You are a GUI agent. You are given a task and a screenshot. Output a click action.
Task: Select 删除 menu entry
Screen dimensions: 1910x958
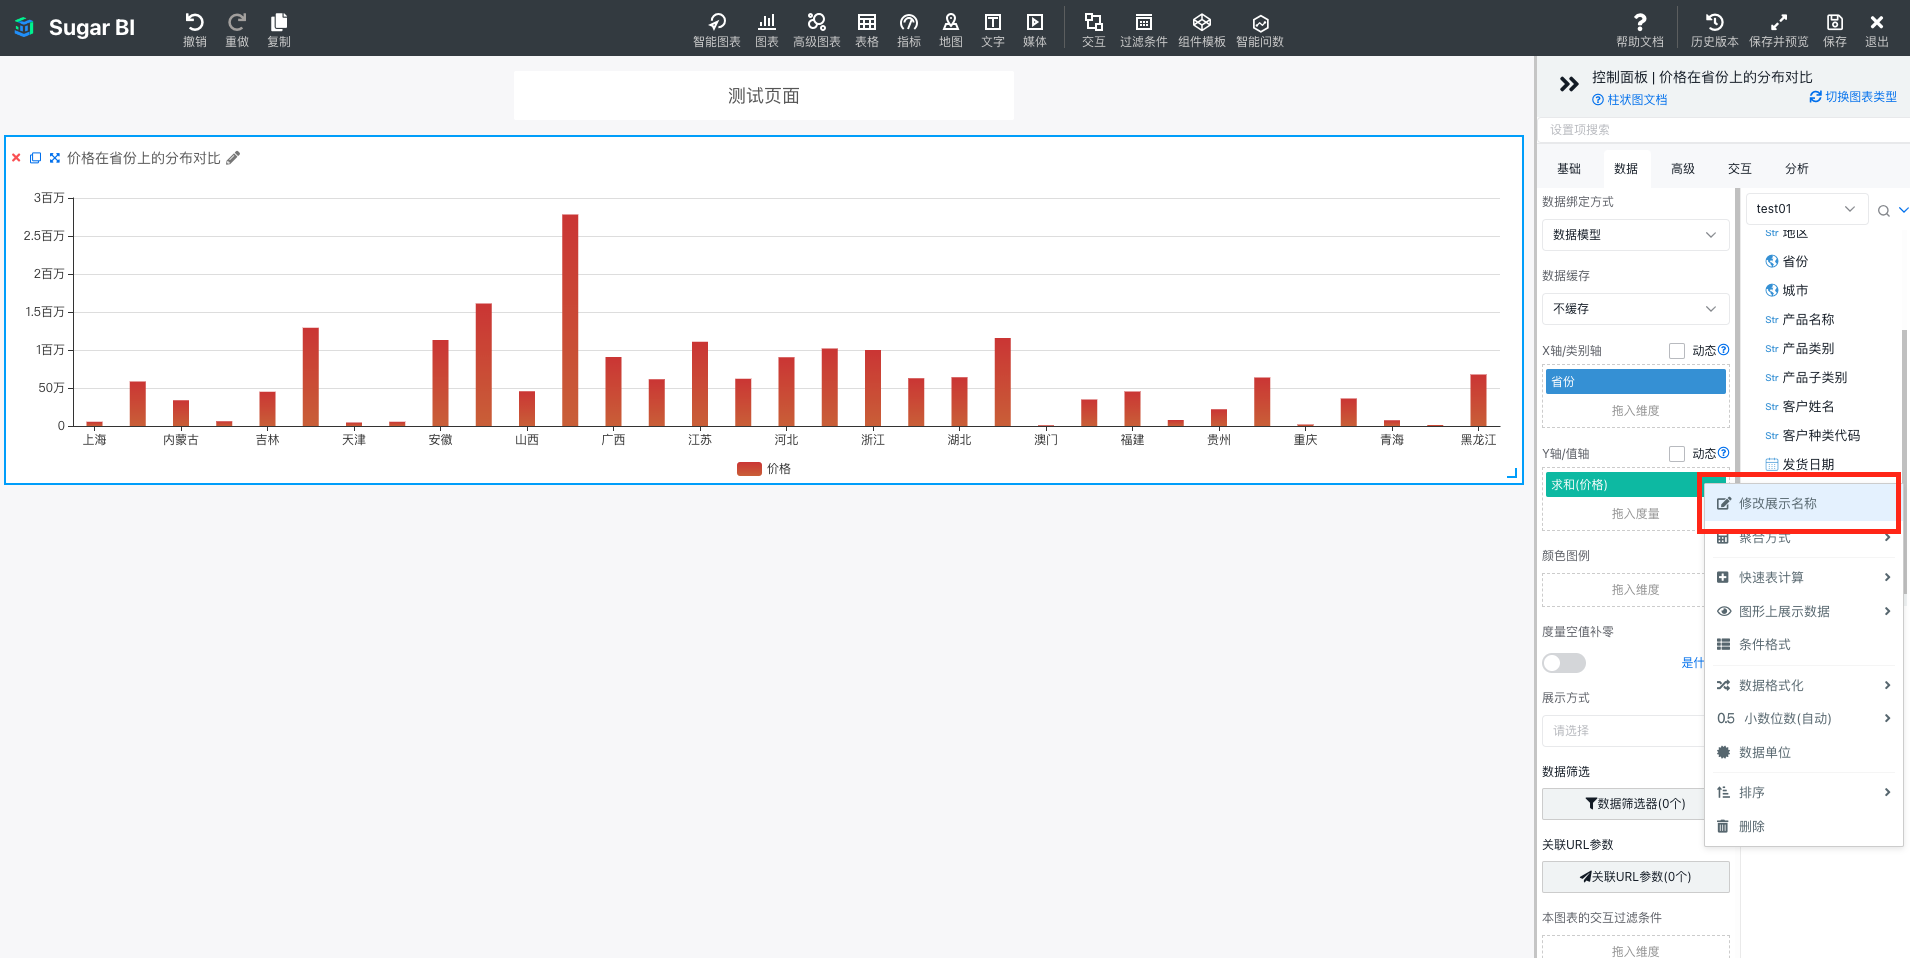pos(1803,827)
